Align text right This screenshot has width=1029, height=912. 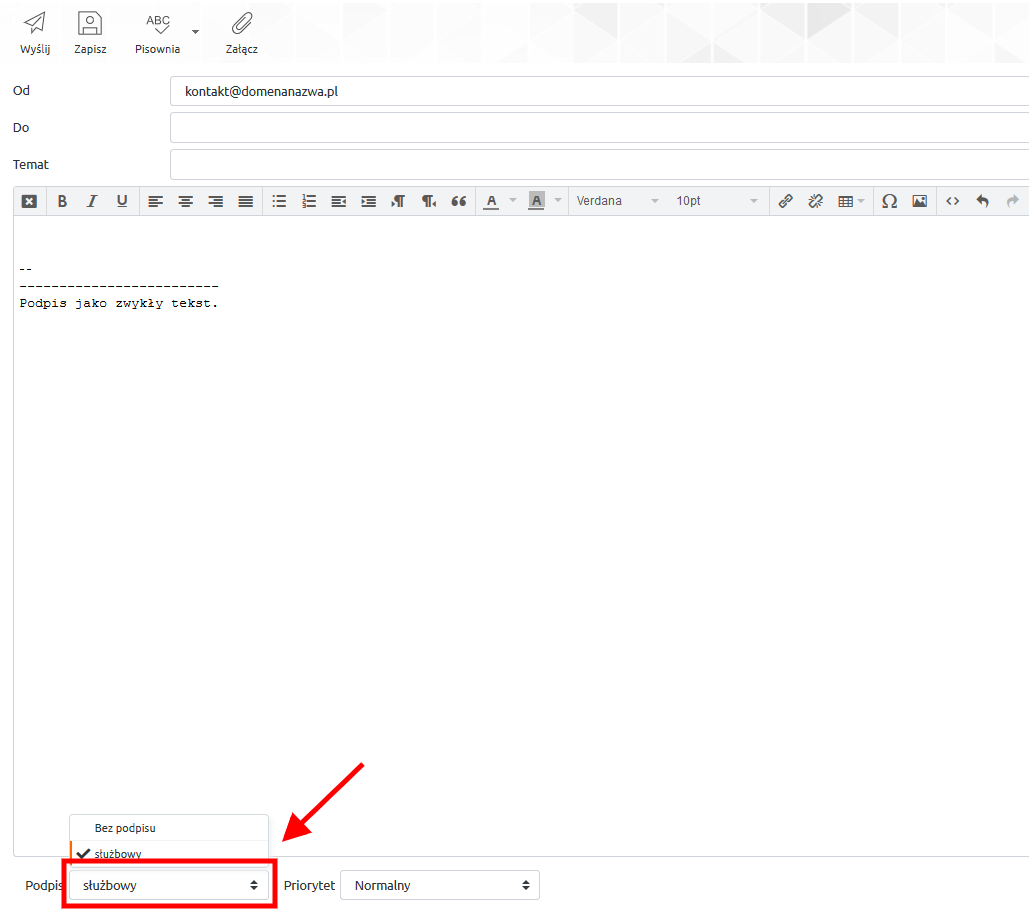click(x=215, y=201)
